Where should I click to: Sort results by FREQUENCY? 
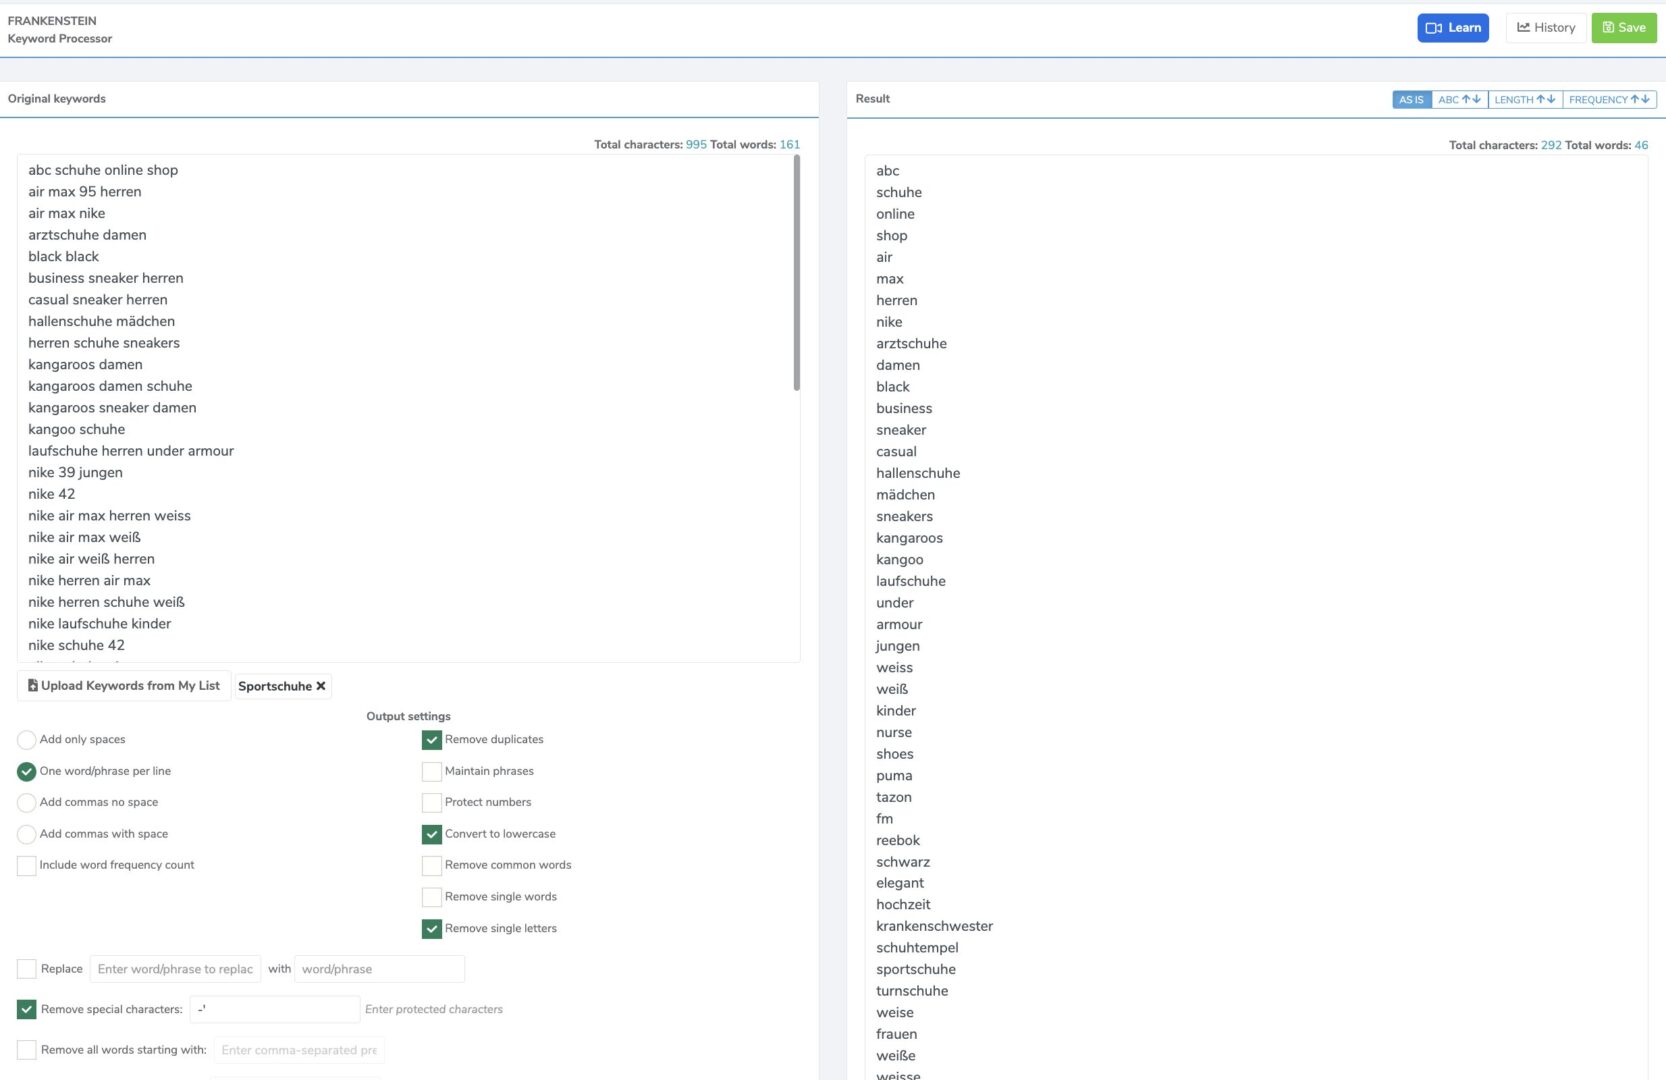pyautogui.click(x=1608, y=100)
